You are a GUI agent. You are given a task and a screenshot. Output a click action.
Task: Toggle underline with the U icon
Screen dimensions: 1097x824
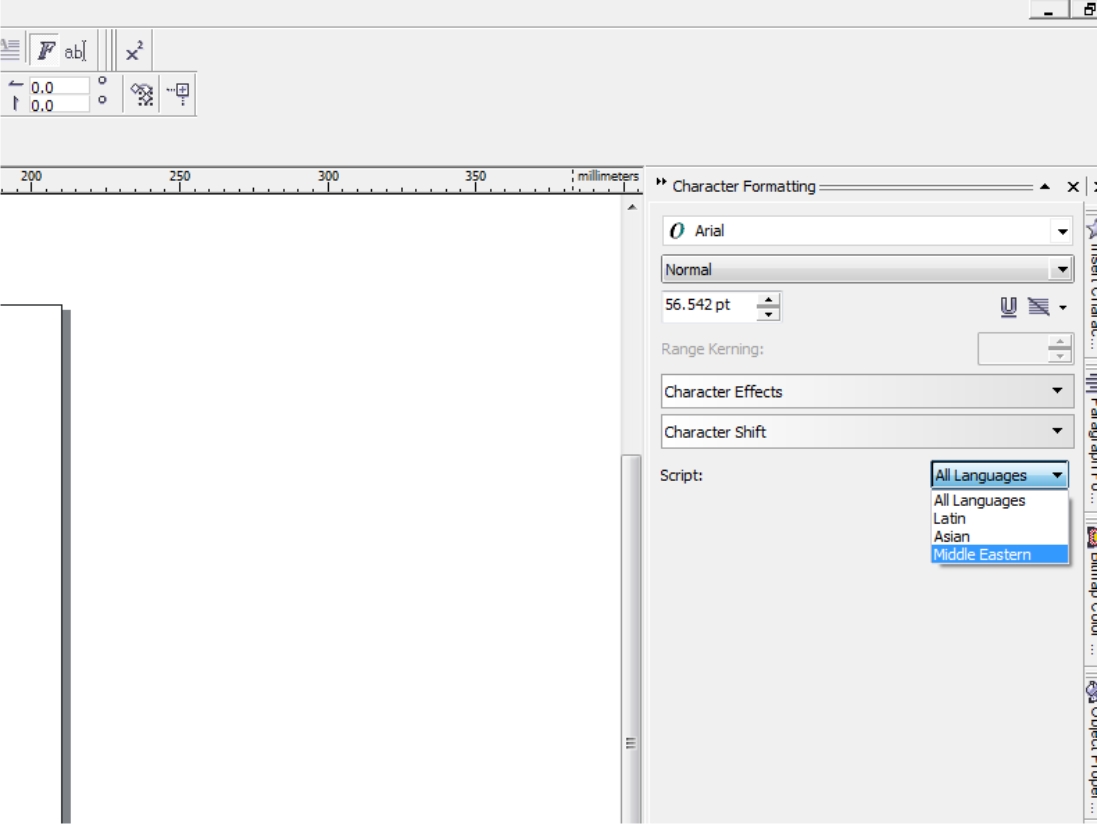[1008, 307]
